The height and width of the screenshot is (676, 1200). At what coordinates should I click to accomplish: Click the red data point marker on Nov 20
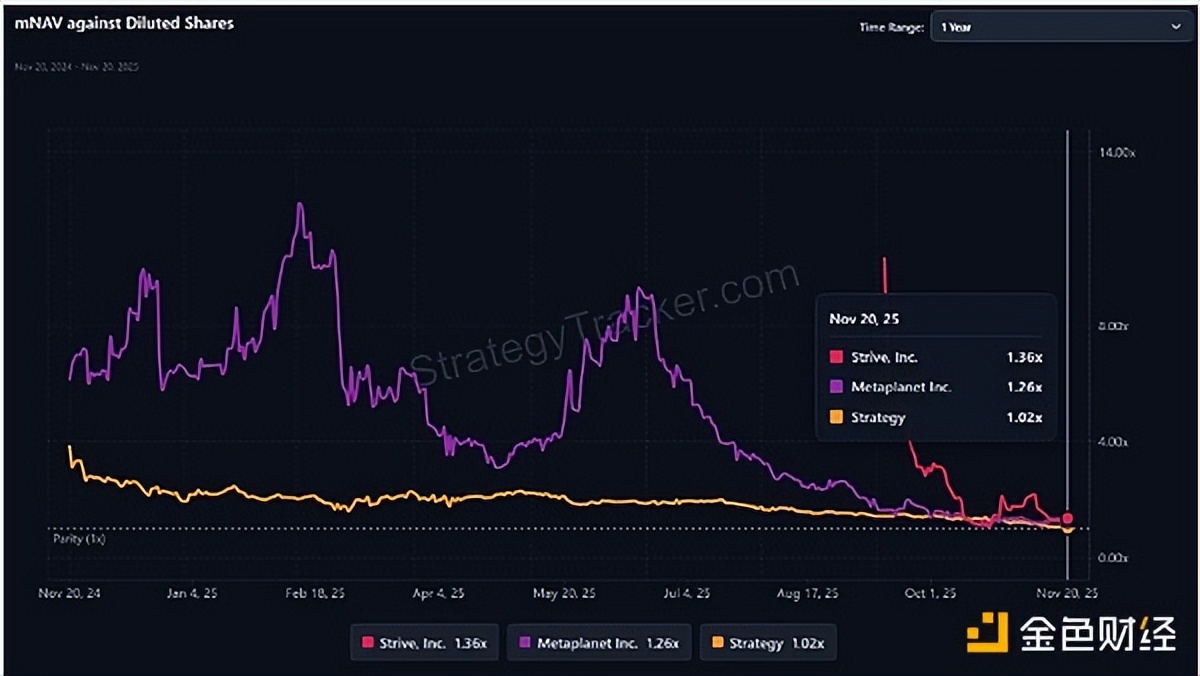[x=1067, y=518]
